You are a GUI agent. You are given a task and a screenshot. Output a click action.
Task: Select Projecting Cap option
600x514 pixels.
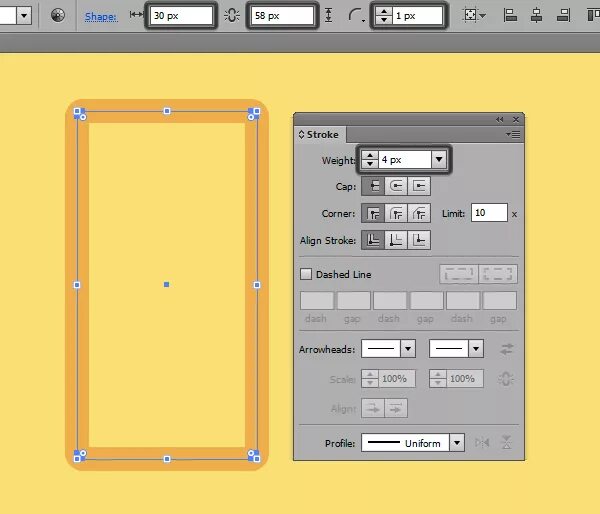(x=419, y=186)
